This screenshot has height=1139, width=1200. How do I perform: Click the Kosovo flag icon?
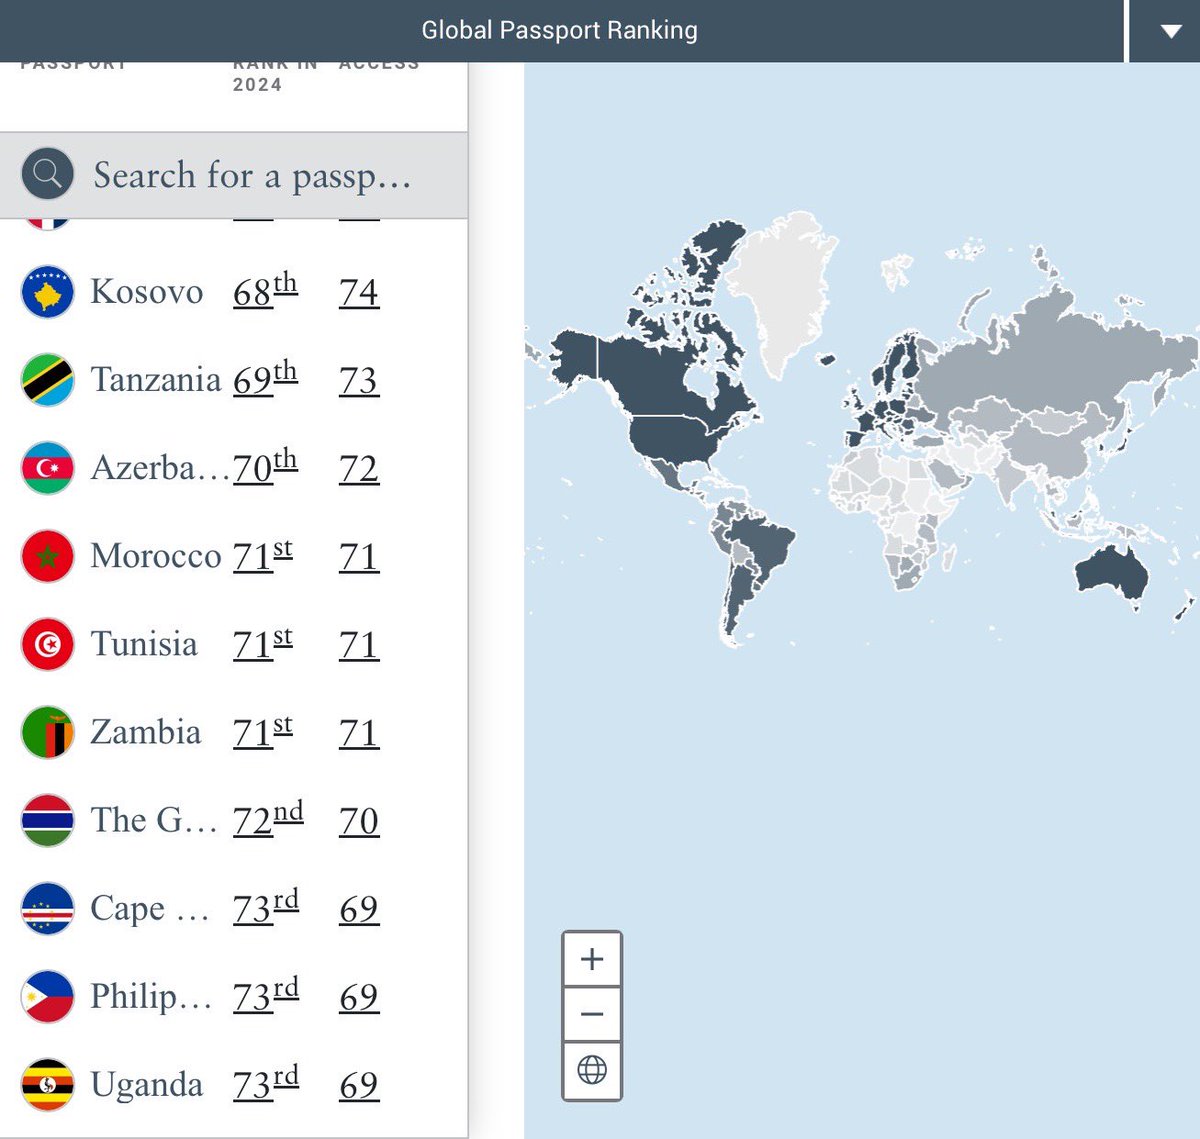coord(47,292)
